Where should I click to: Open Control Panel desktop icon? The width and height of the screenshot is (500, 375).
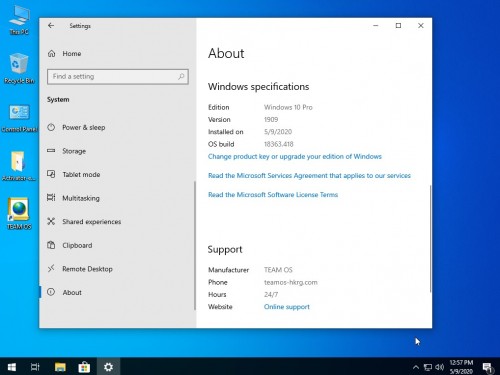19,118
